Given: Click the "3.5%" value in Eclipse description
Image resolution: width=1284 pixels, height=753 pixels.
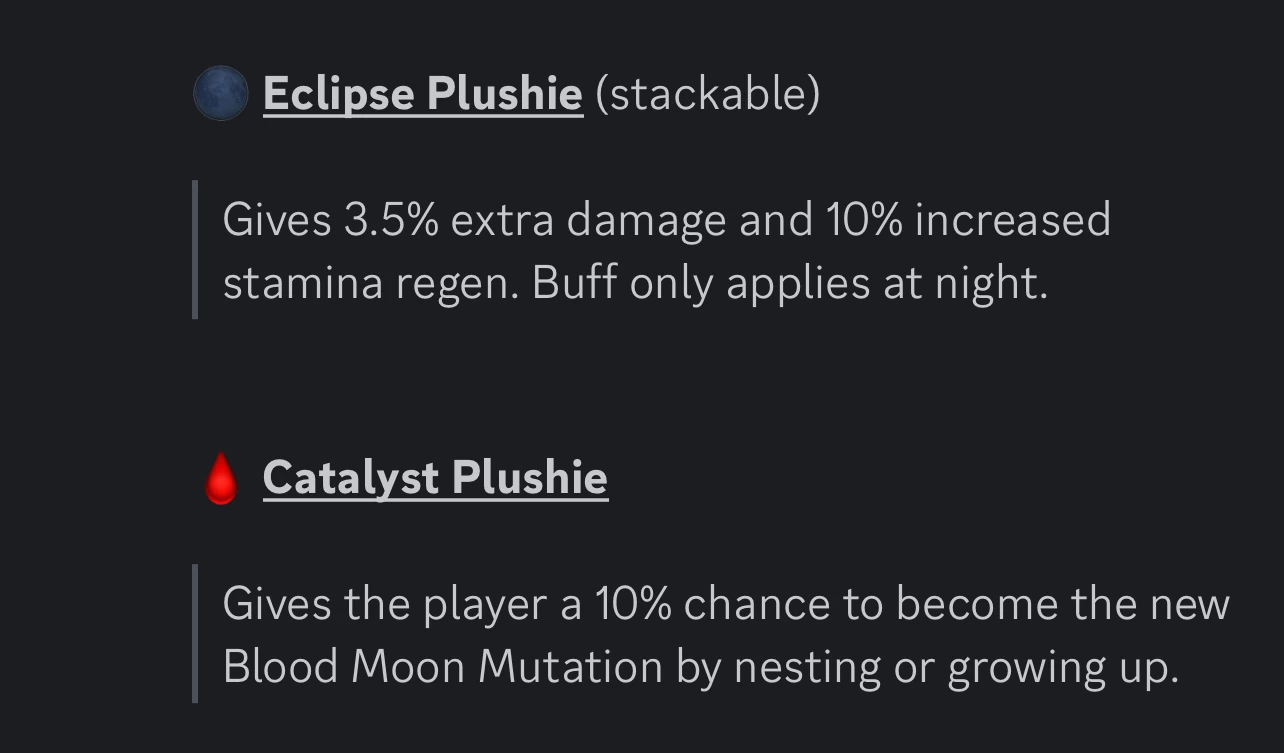Looking at the screenshot, I should coord(391,220).
